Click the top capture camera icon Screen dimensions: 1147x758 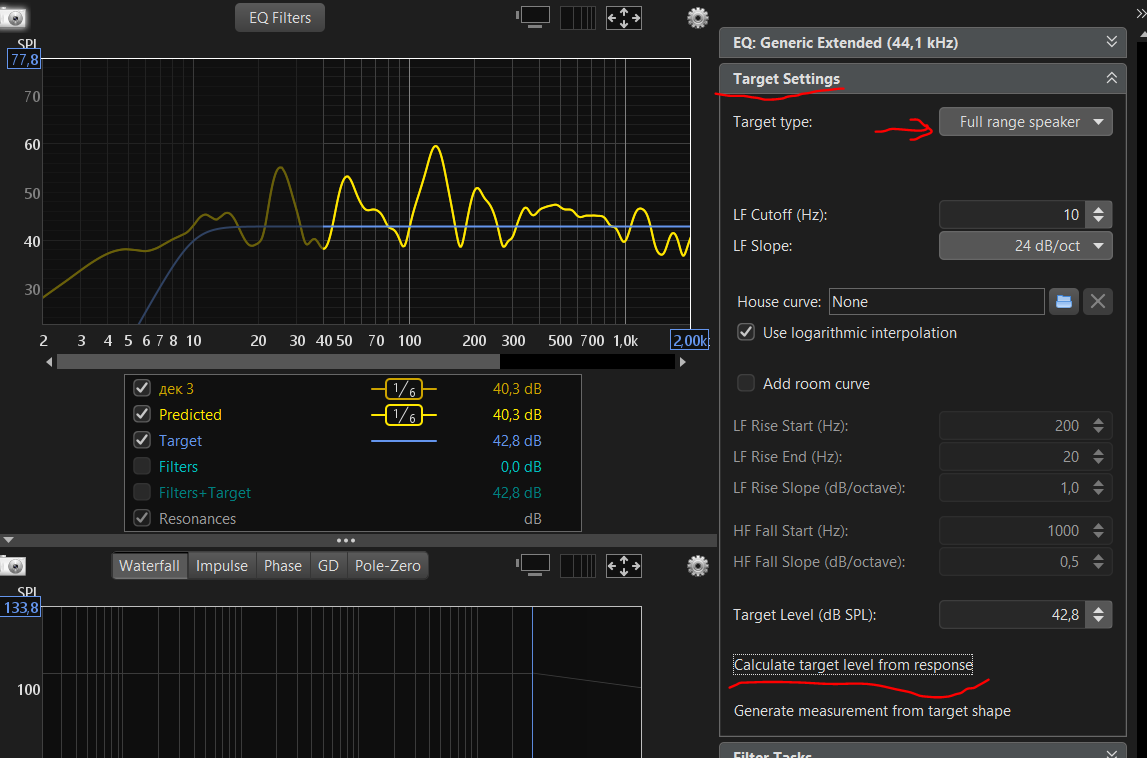(12, 18)
